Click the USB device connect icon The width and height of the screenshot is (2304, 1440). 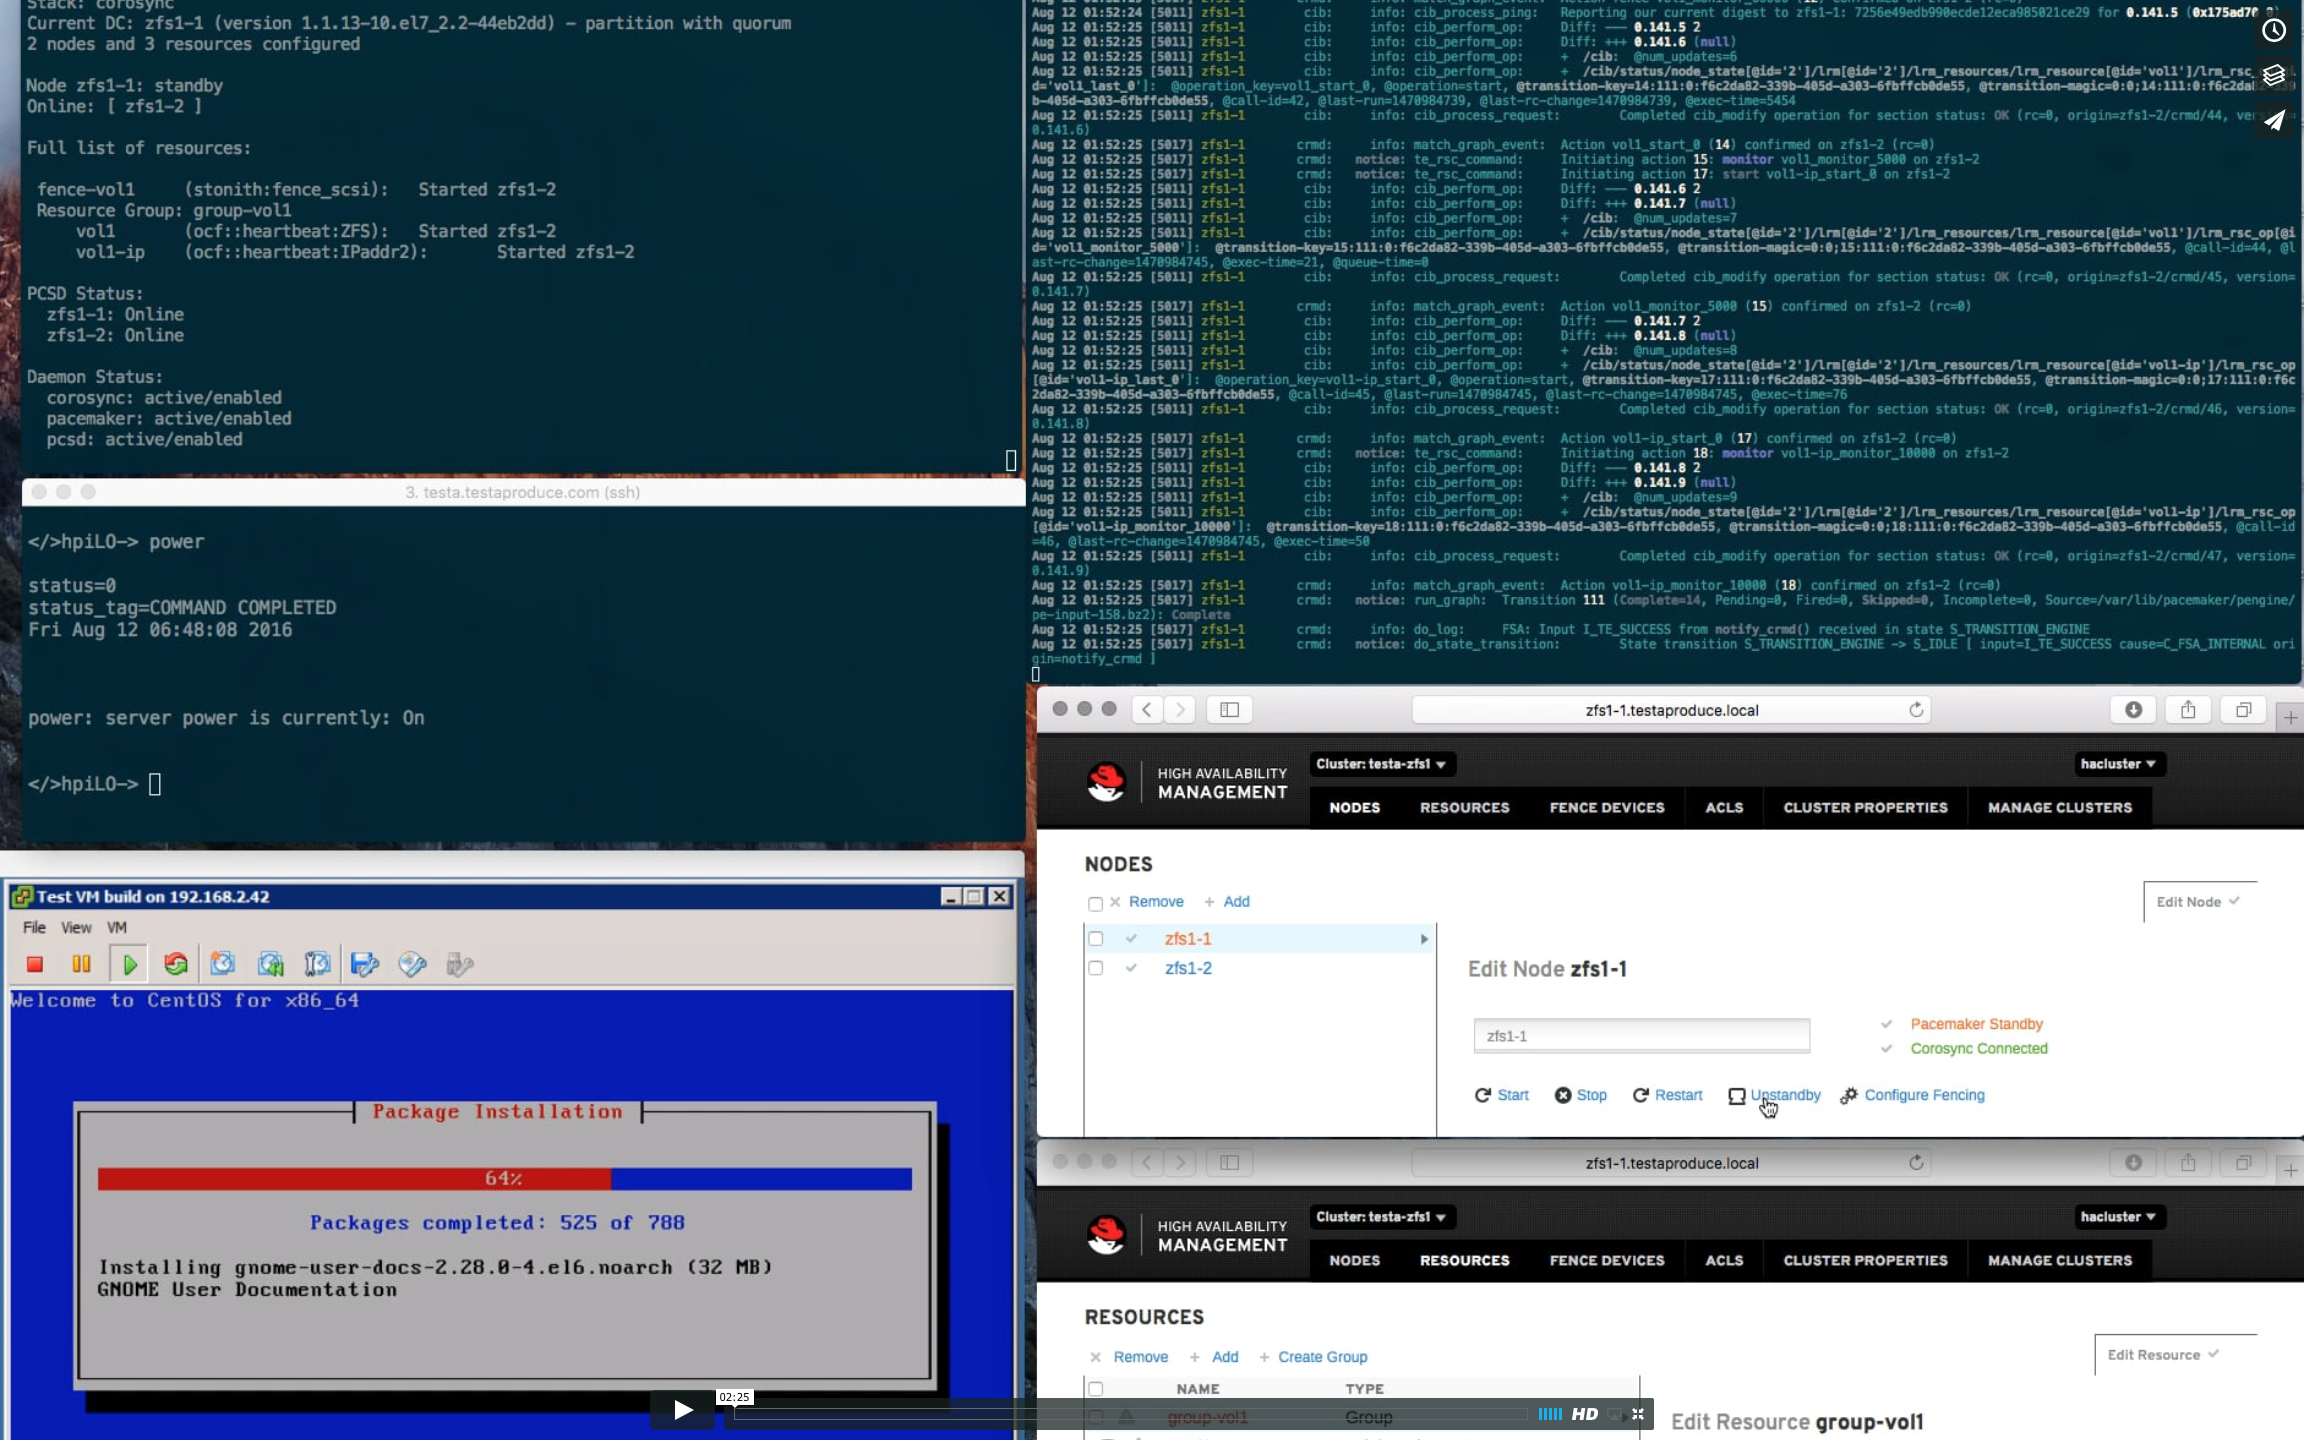pos(460,964)
